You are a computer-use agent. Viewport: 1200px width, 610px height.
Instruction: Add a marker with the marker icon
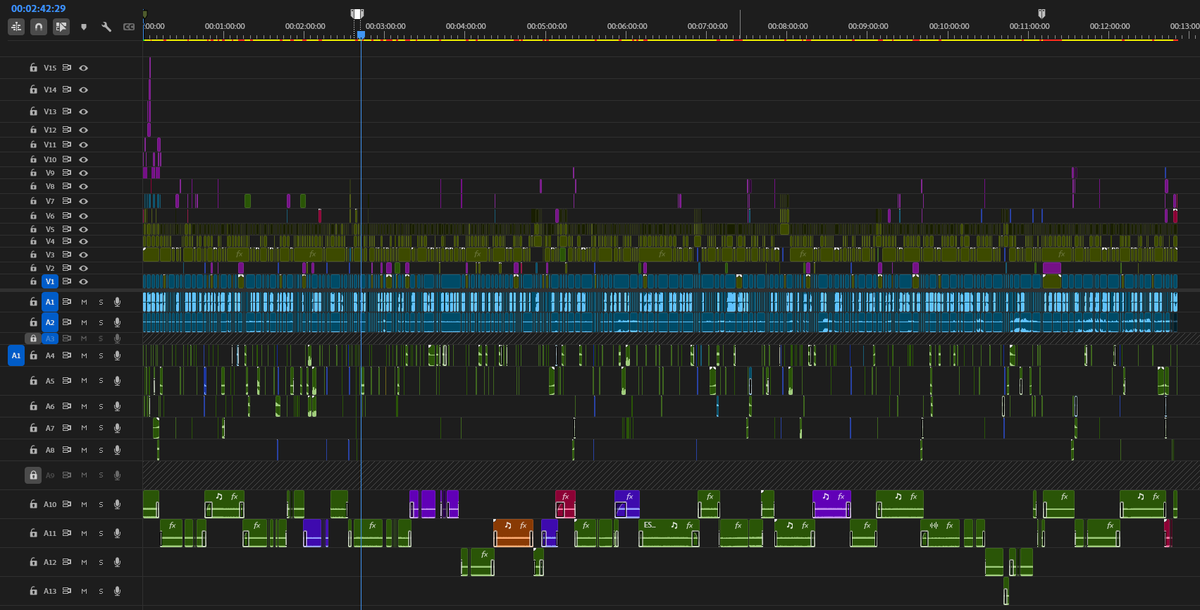pyautogui.click(x=84, y=28)
